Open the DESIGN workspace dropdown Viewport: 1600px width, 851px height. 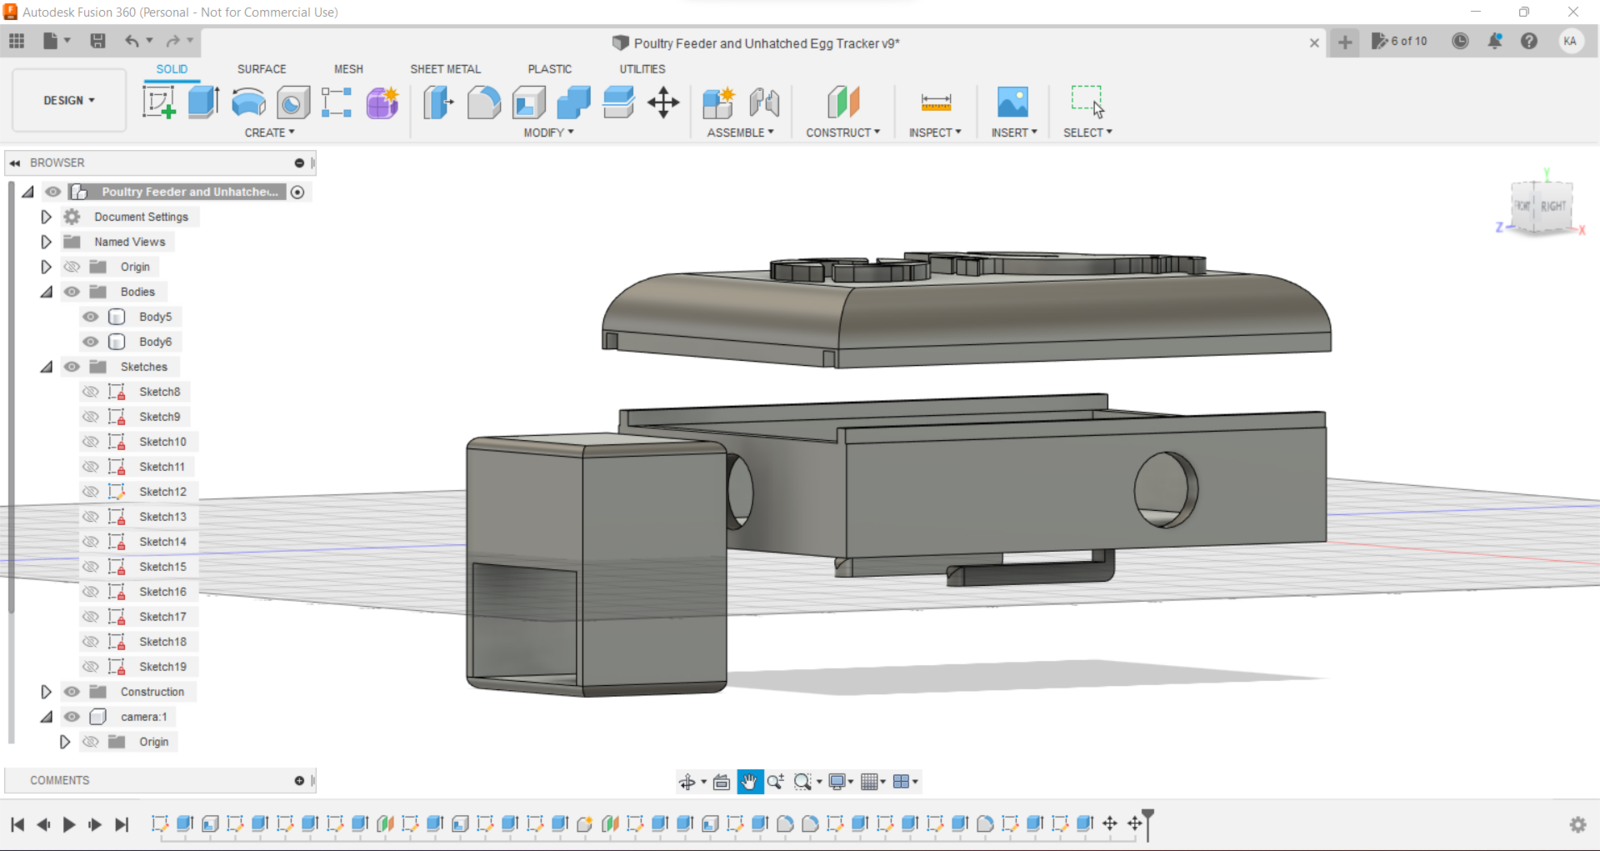(69, 100)
